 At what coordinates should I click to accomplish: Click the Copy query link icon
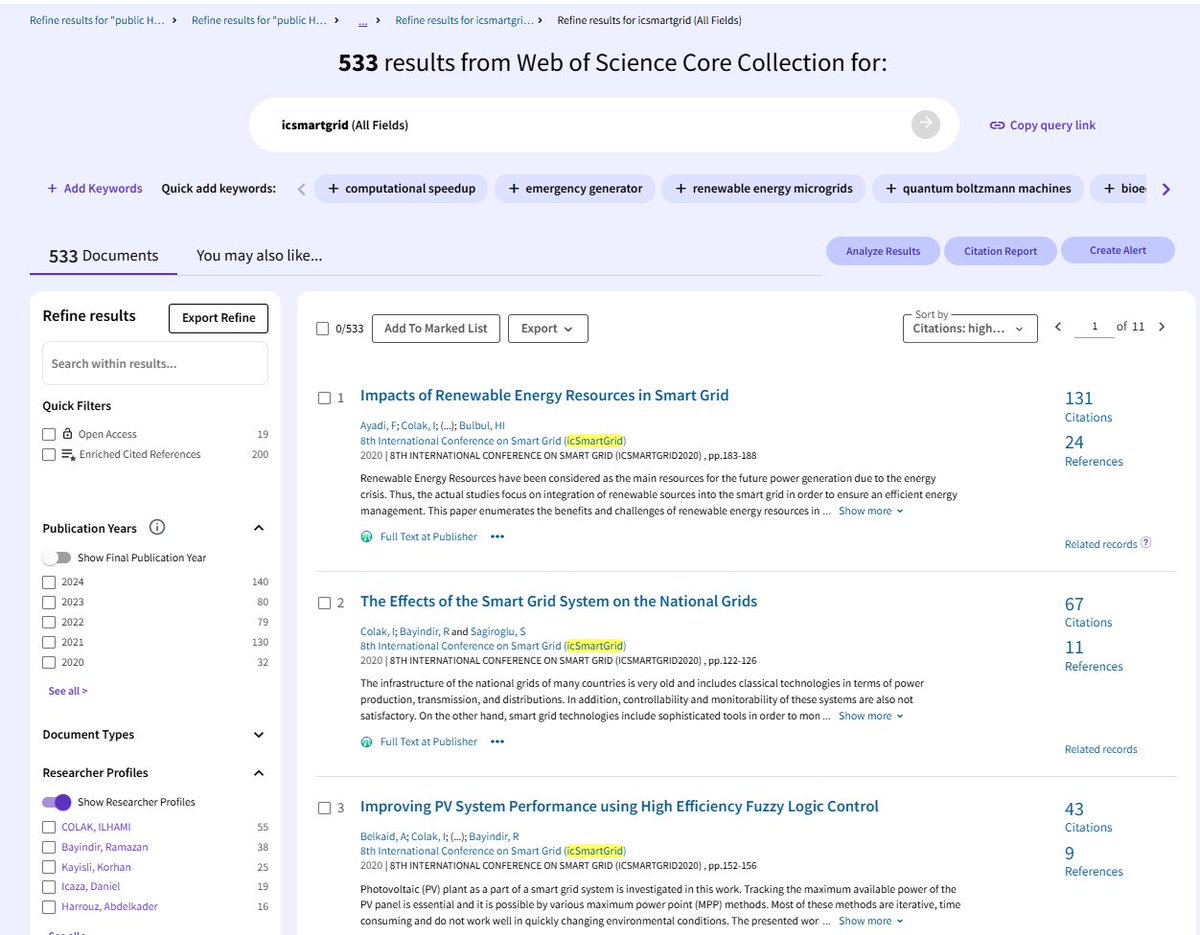pyautogui.click(x=997, y=125)
